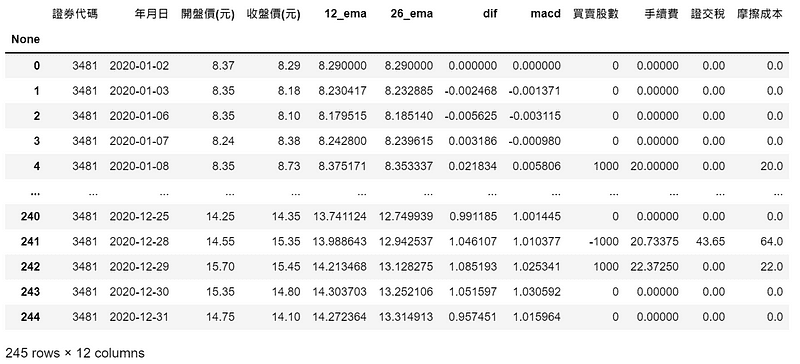
Task: Click closing price 15.45
Action: click(286, 266)
